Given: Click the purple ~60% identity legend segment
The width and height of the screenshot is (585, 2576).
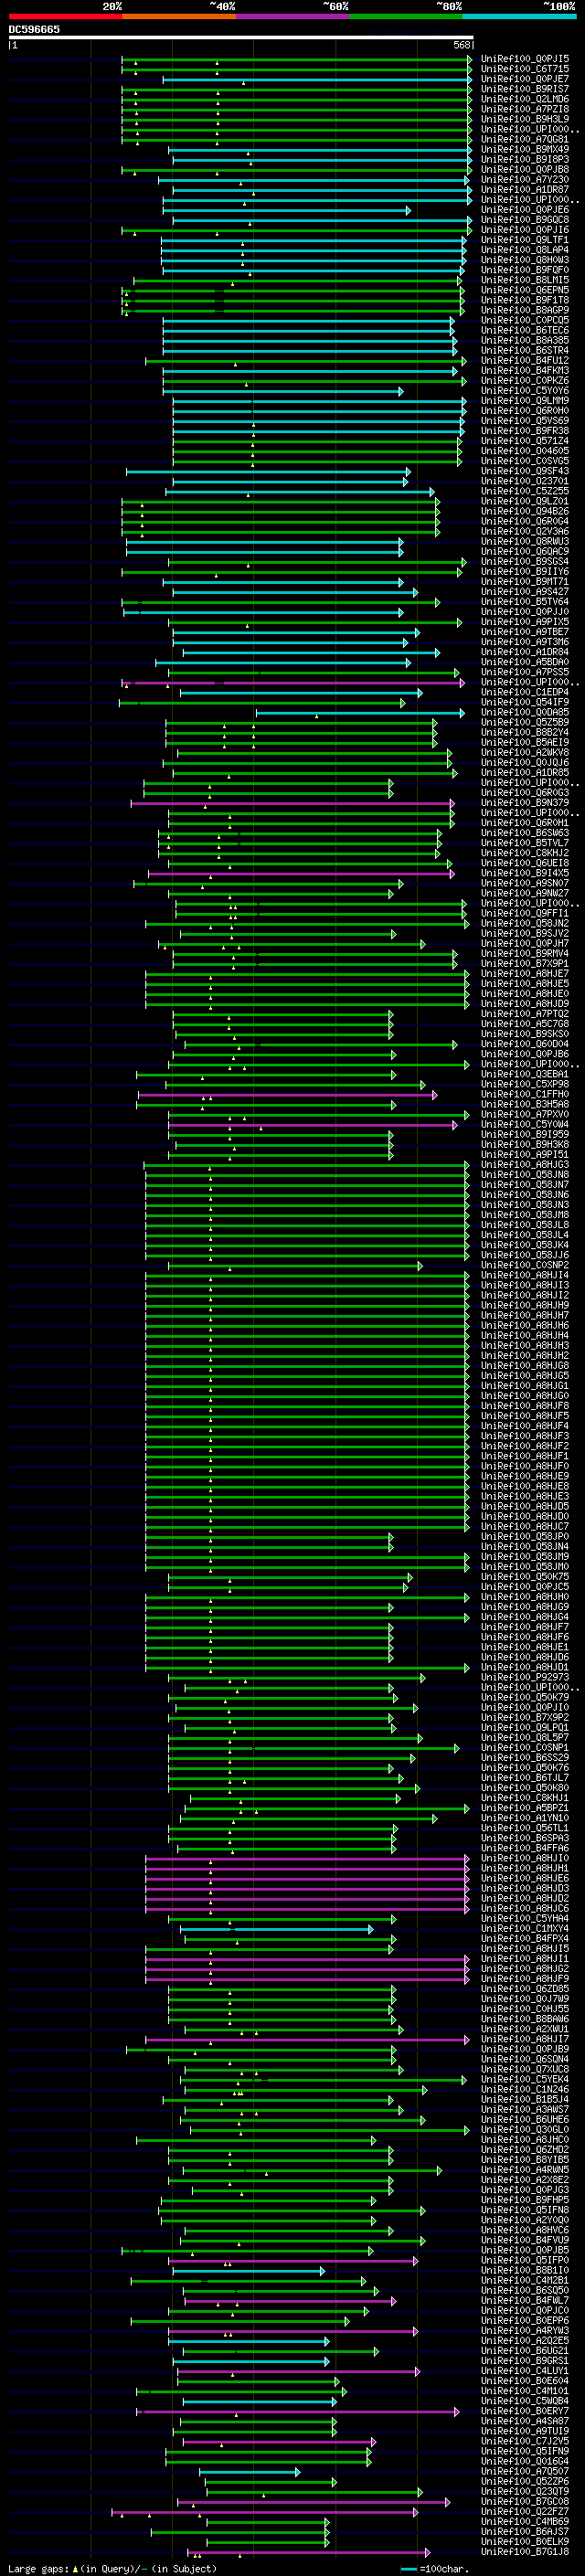Looking at the screenshot, I should 293,17.
